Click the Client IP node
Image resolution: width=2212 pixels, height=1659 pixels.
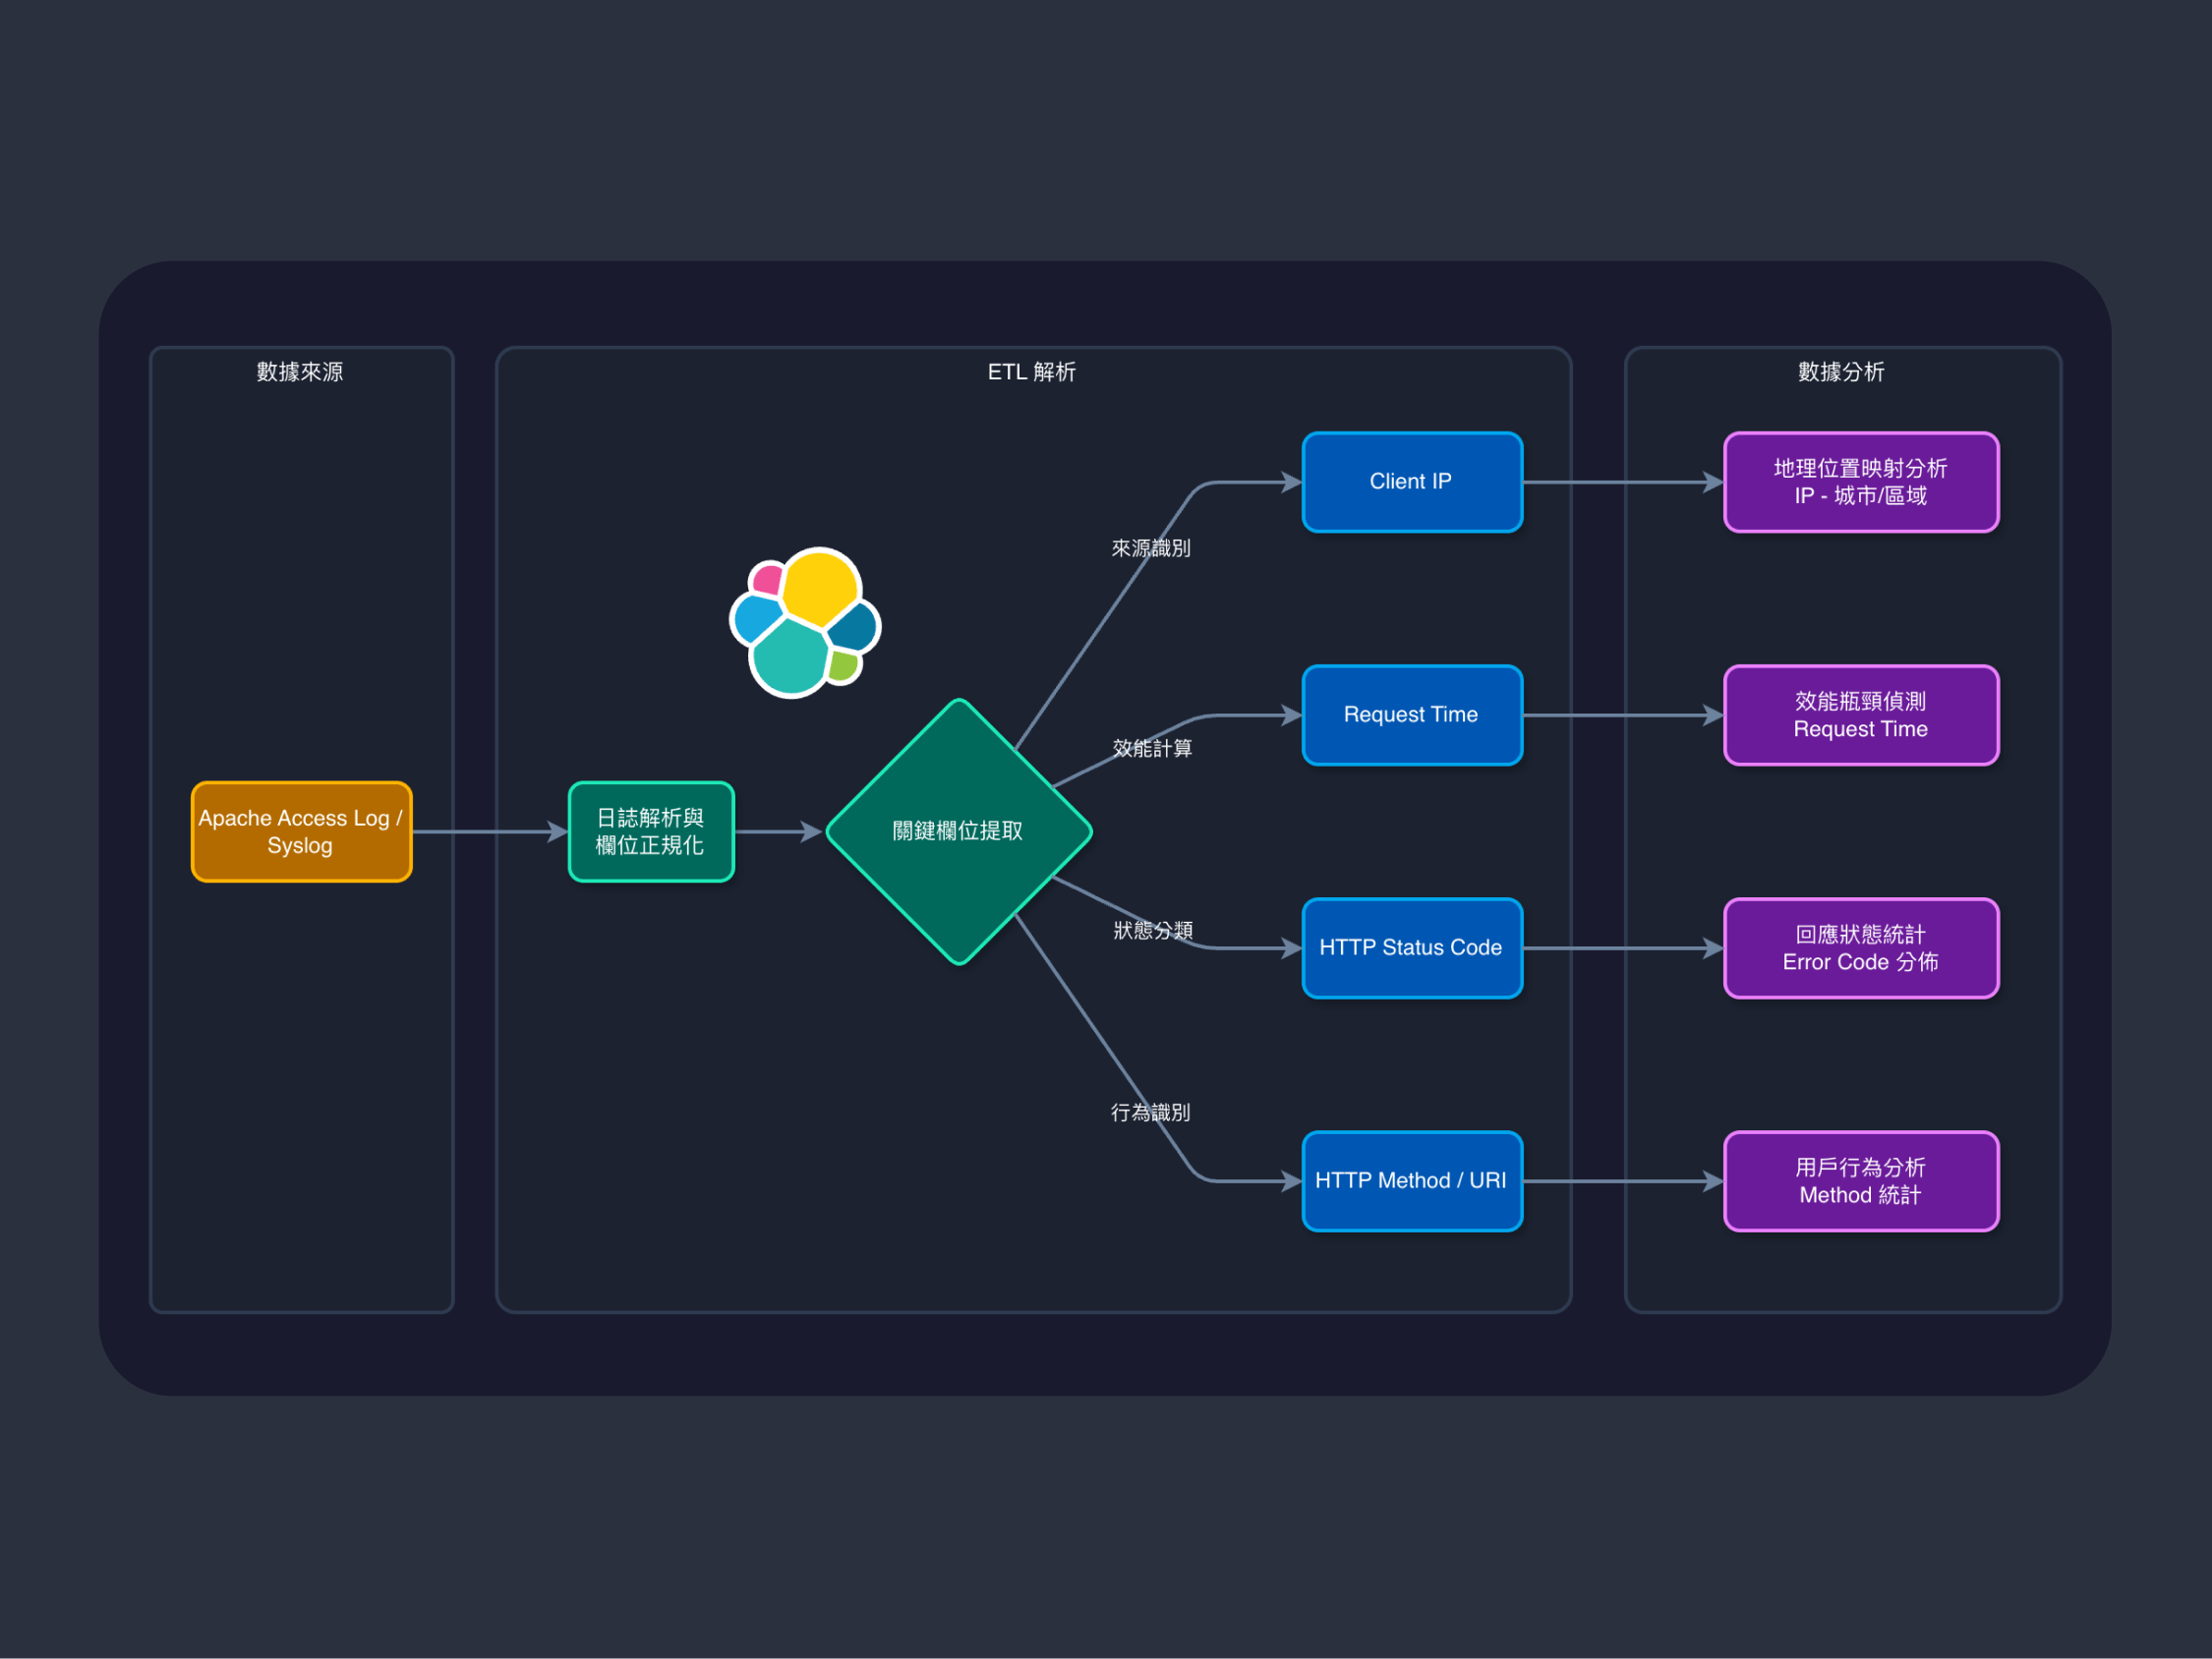coord(1411,482)
